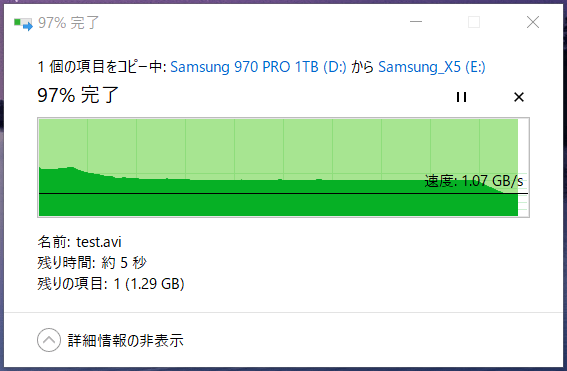The height and width of the screenshot is (371, 567).
Task: Click the 詳細情報の非表示 label
Action: (126, 340)
